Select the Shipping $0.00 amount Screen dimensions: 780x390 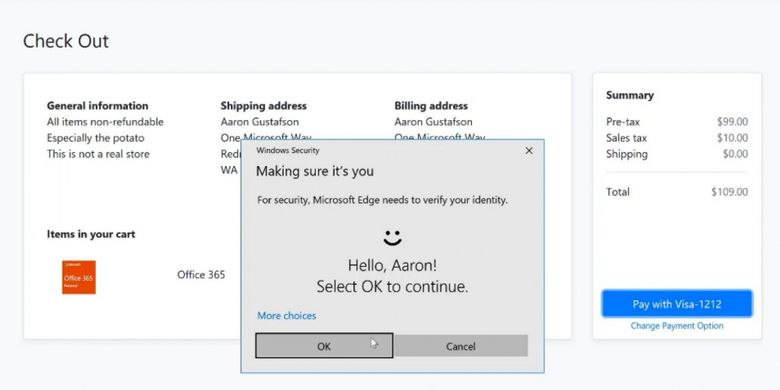[735, 154]
